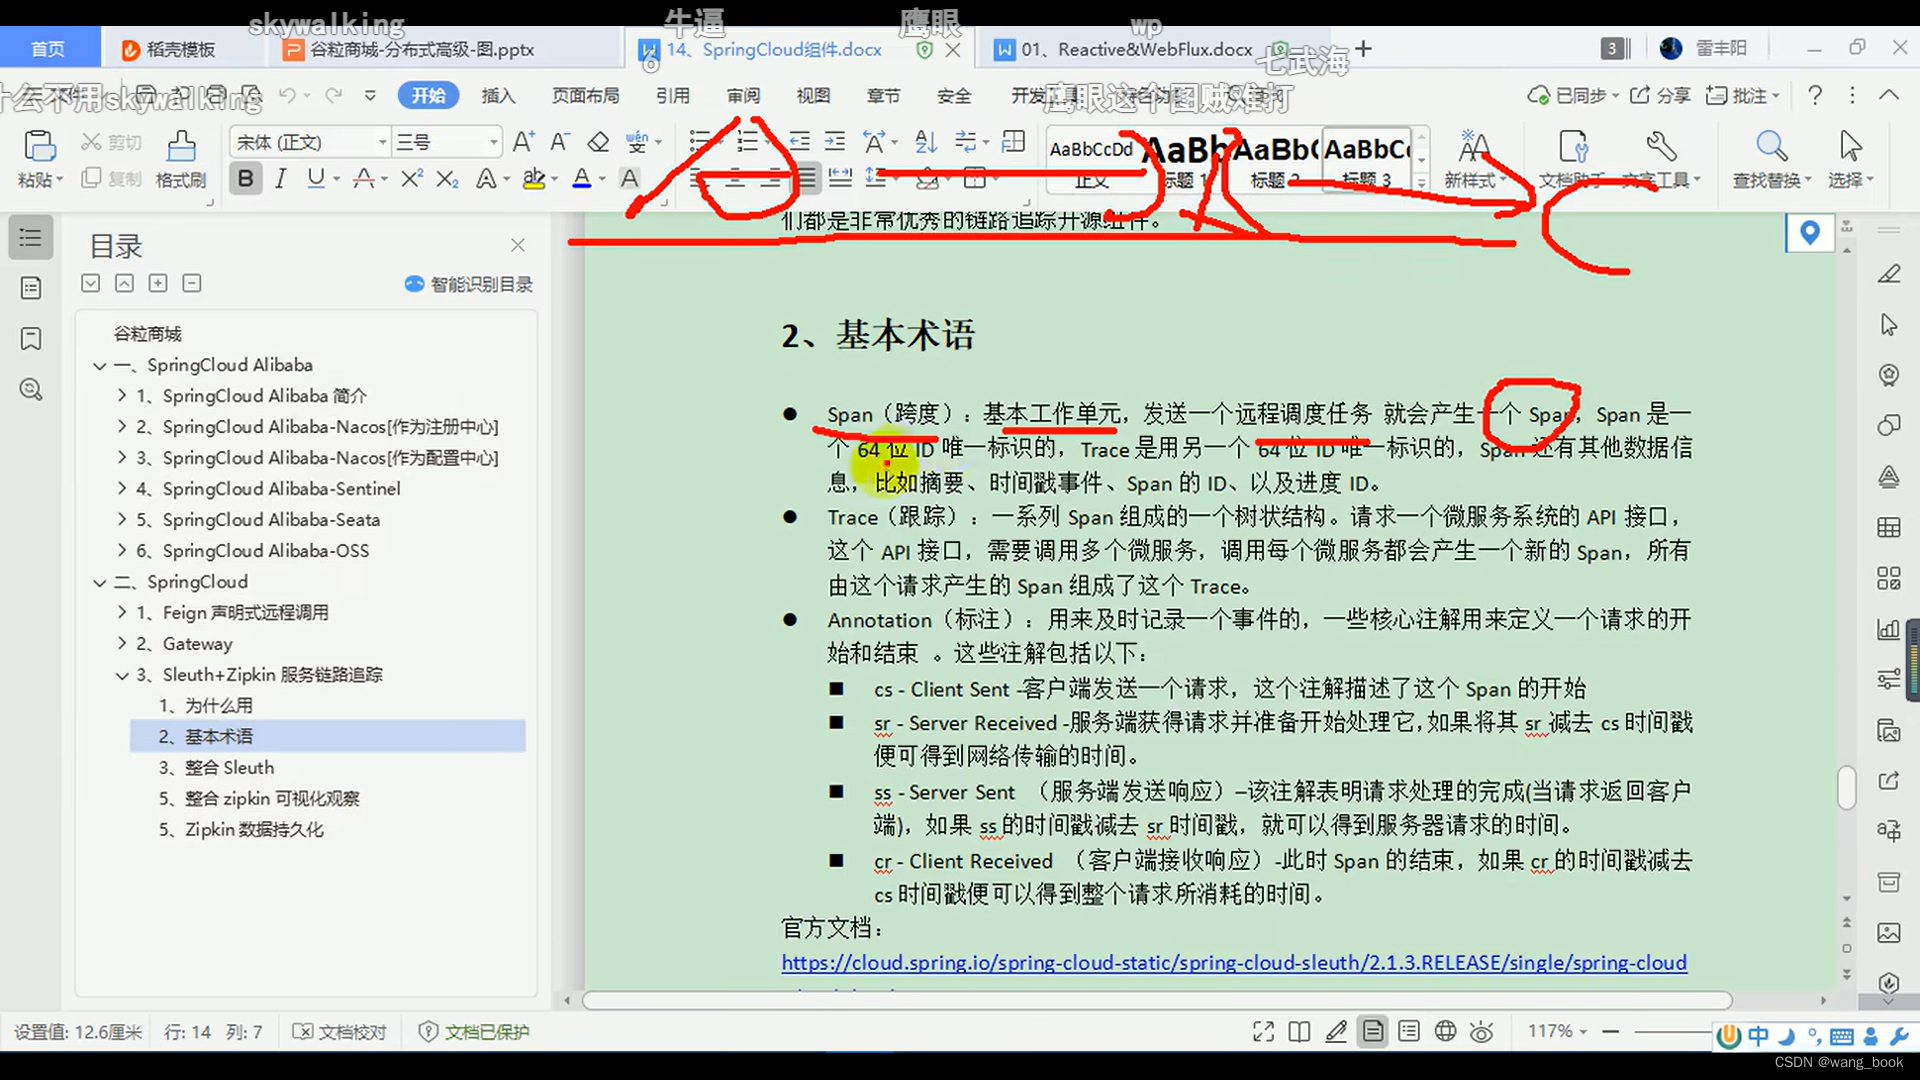The width and height of the screenshot is (1920, 1080).
Task: Open the zoom level 117% dropdown
Action: tap(1557, 1031)
